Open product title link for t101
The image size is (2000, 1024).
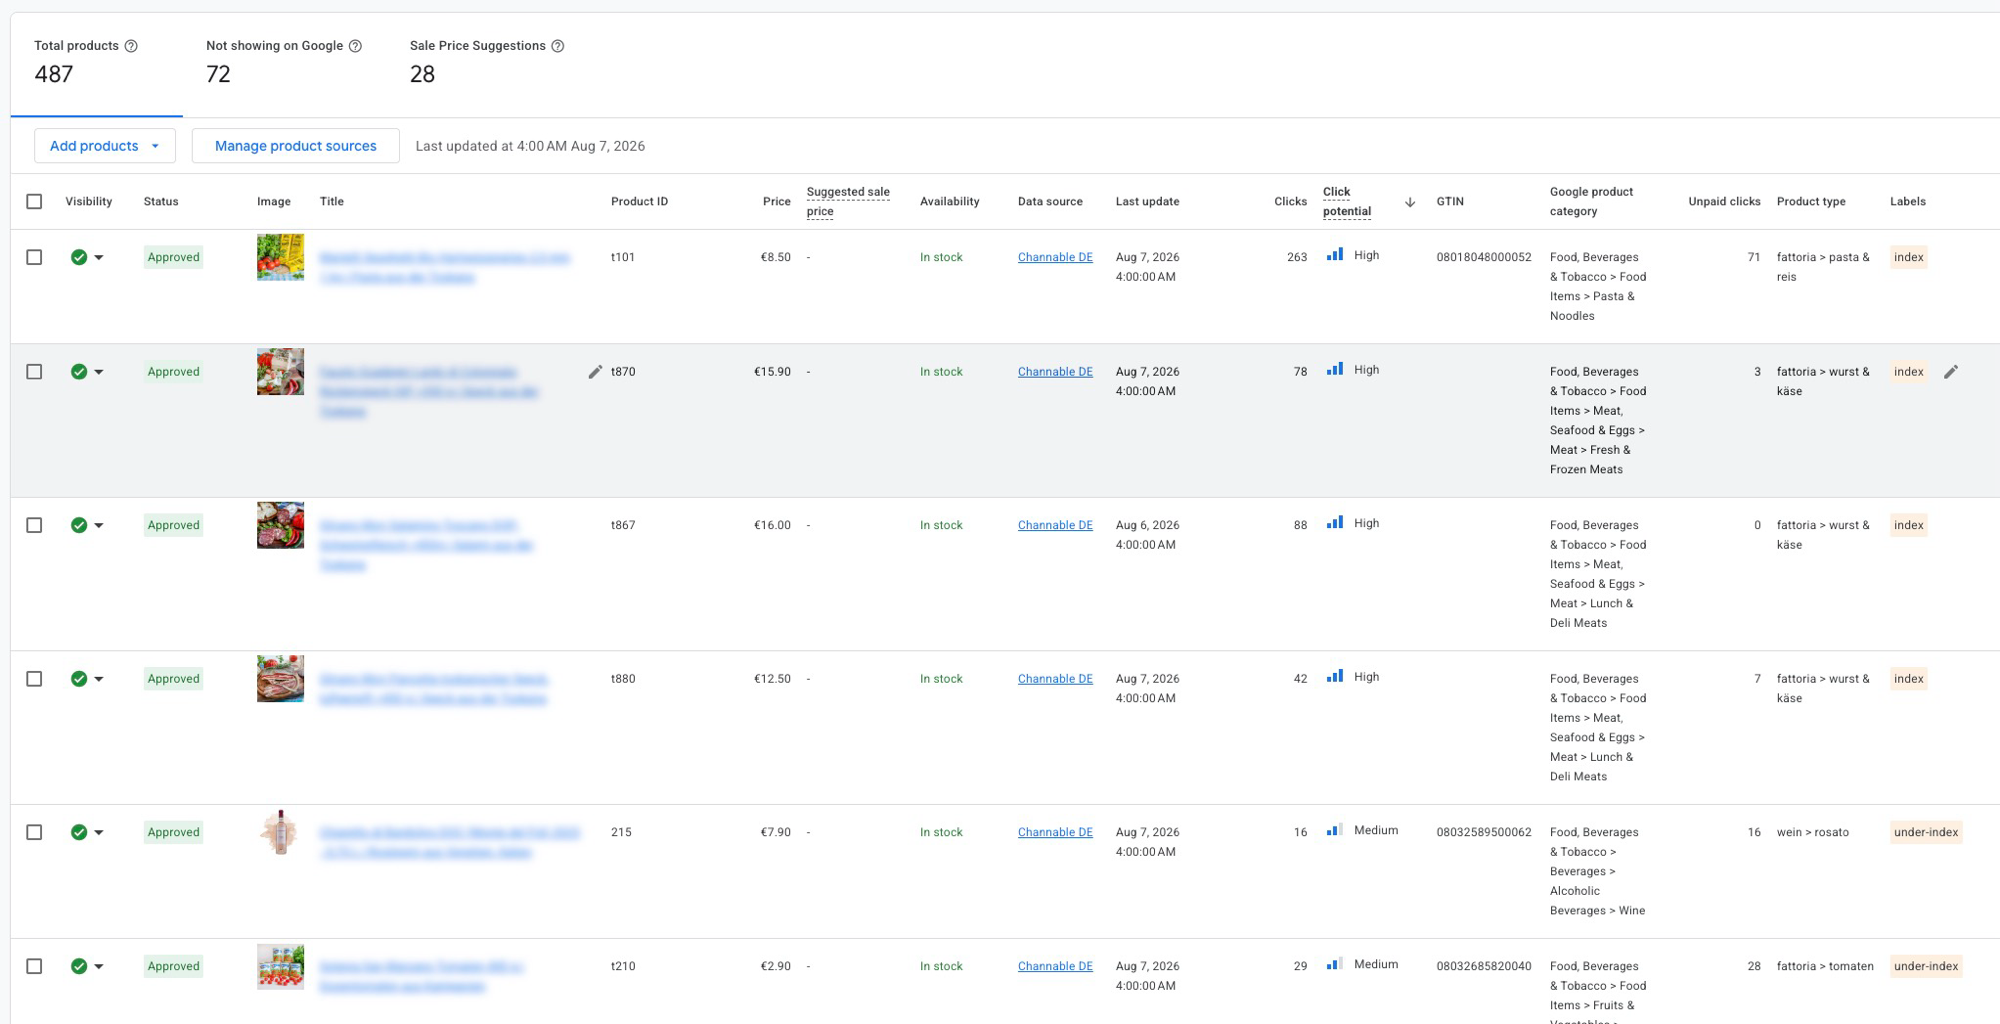coord(445,267)
